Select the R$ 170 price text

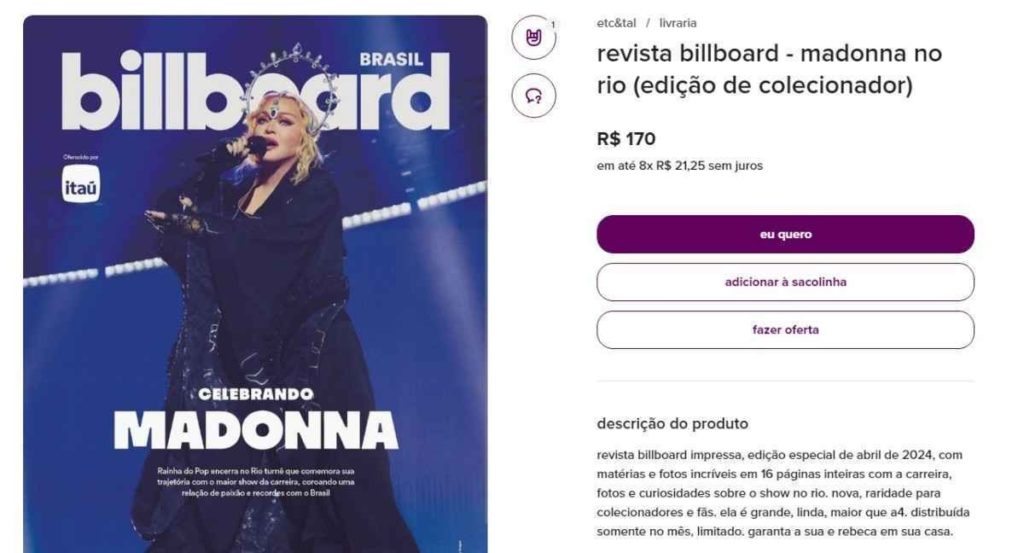point(626,139)
